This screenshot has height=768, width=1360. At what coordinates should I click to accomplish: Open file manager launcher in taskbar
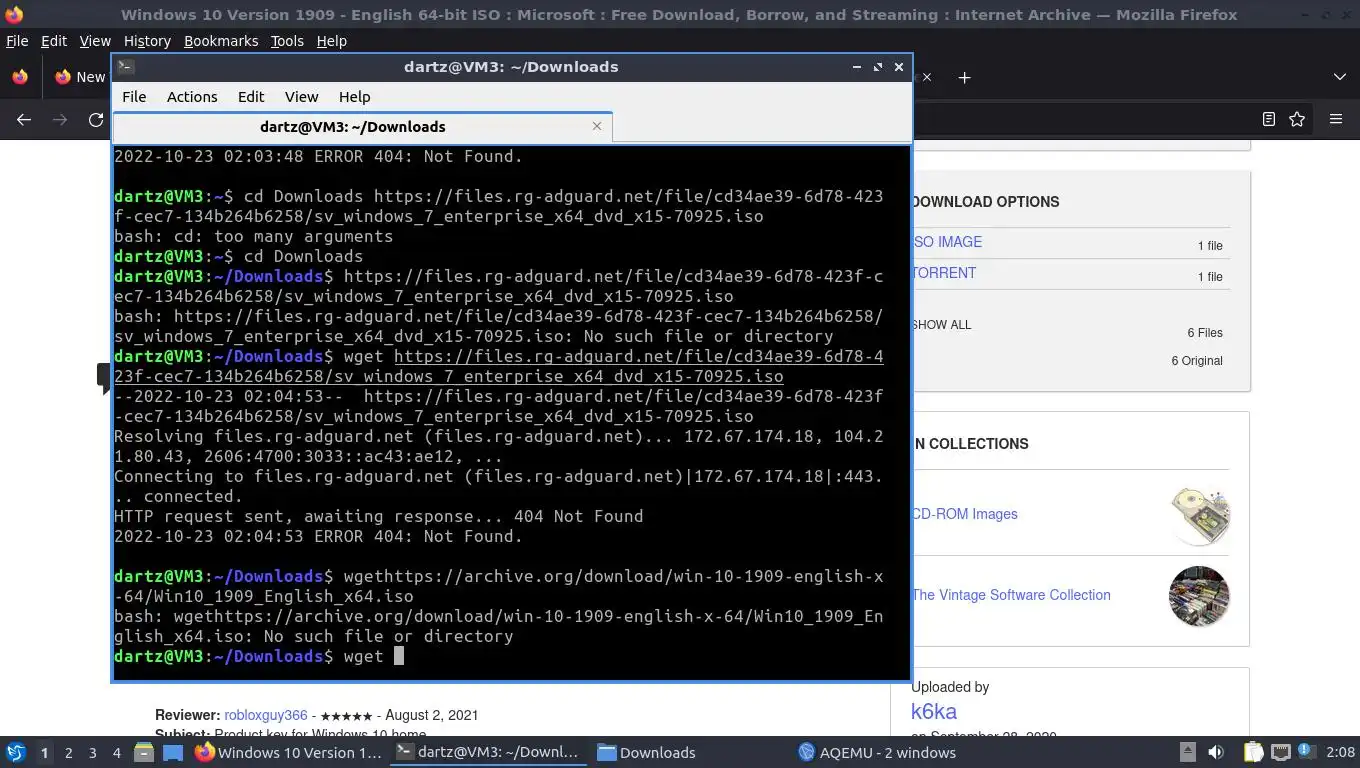pyautogui.click(x=143, y=753)
